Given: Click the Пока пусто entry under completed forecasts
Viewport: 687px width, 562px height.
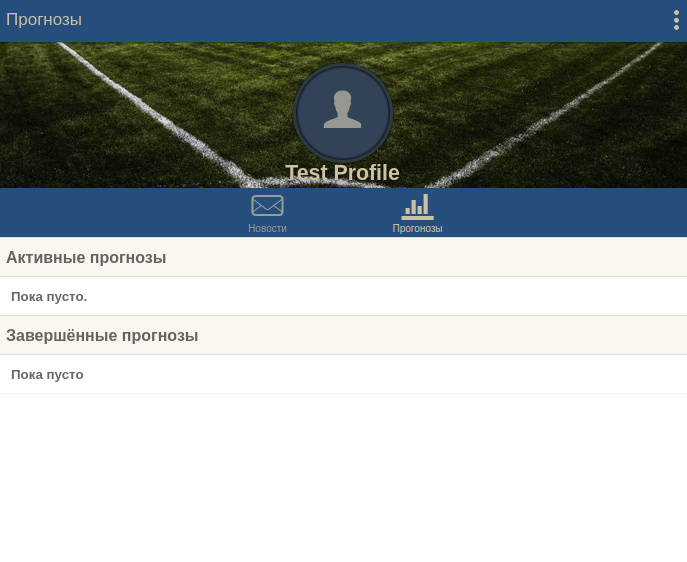Looking at the screenshot, I should click(344, 375).
